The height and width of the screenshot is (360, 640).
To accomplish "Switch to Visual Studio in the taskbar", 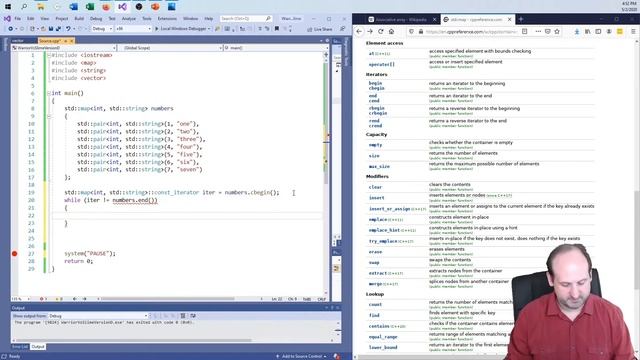I will point(122,7).
